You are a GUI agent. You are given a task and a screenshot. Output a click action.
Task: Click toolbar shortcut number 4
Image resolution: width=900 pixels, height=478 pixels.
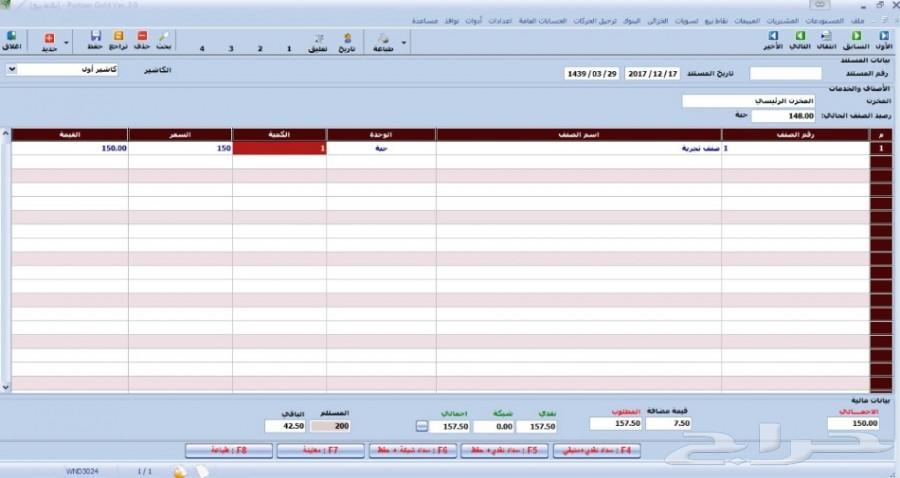pyautogui.click(x=202, y=49)
